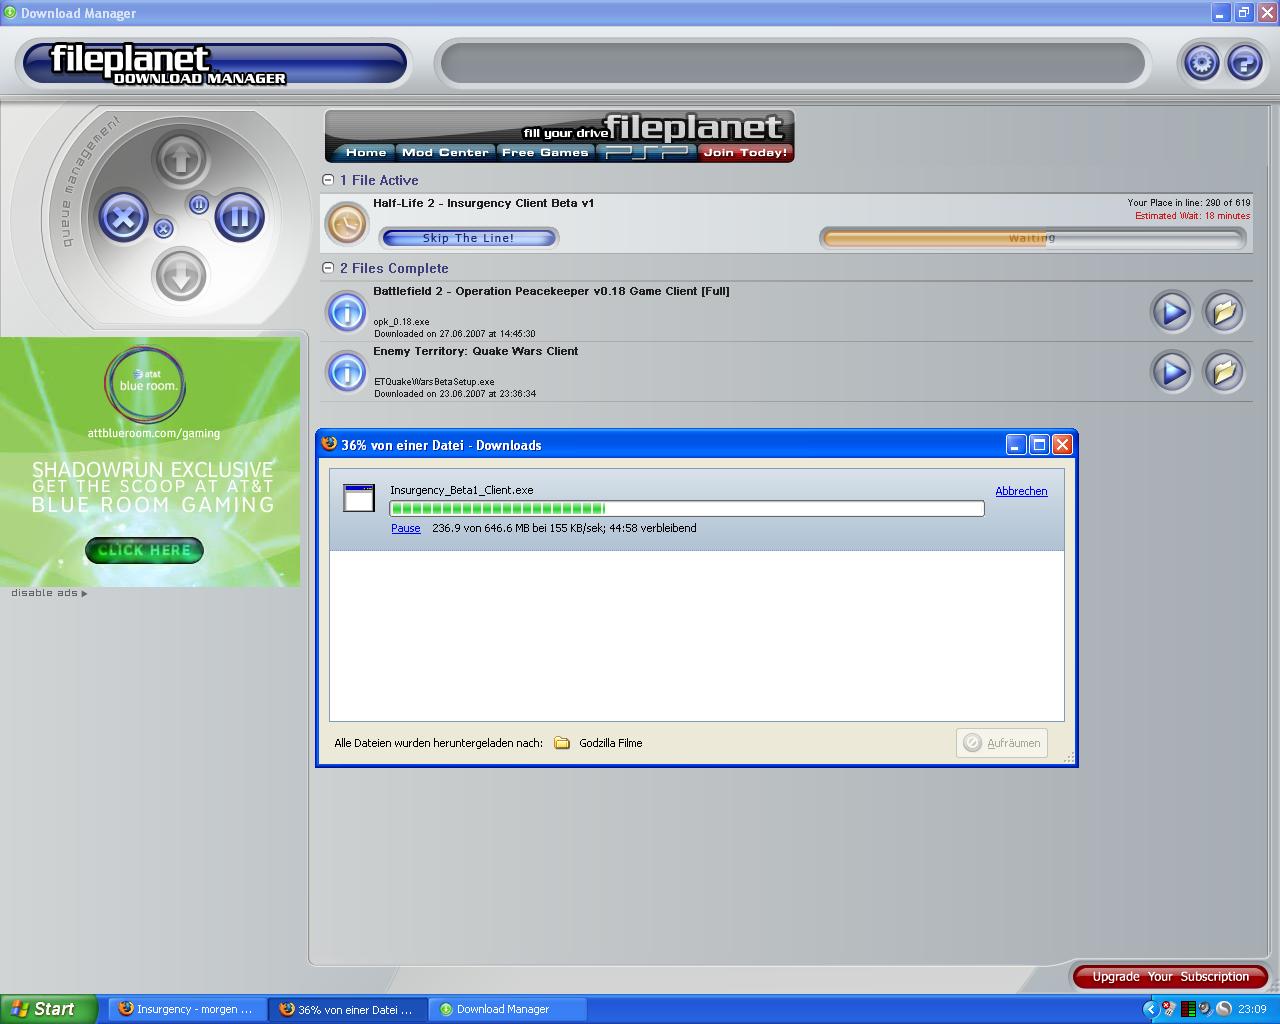The width and height of the screenshot is (1280, 1024).
Task: Open Free Games tab
Action: coord(545,152)
